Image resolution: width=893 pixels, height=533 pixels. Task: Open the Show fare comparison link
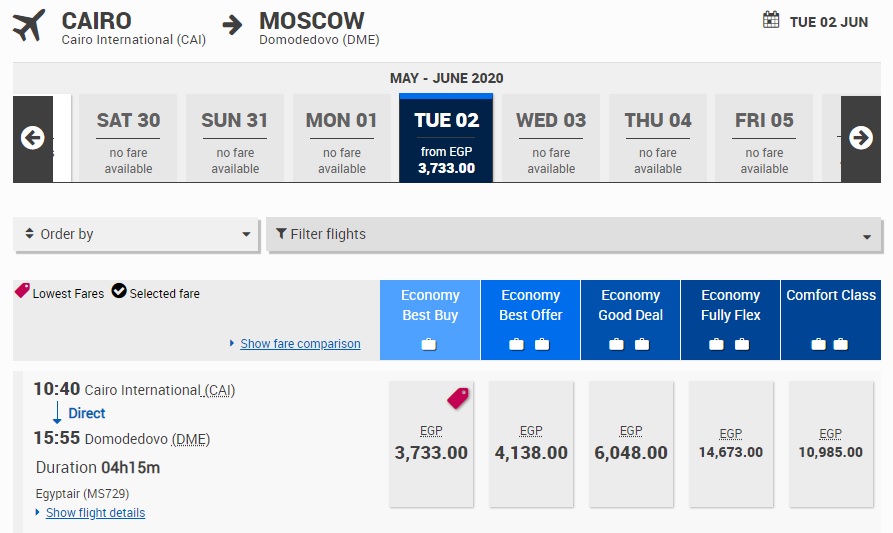(x=300, y=344)
